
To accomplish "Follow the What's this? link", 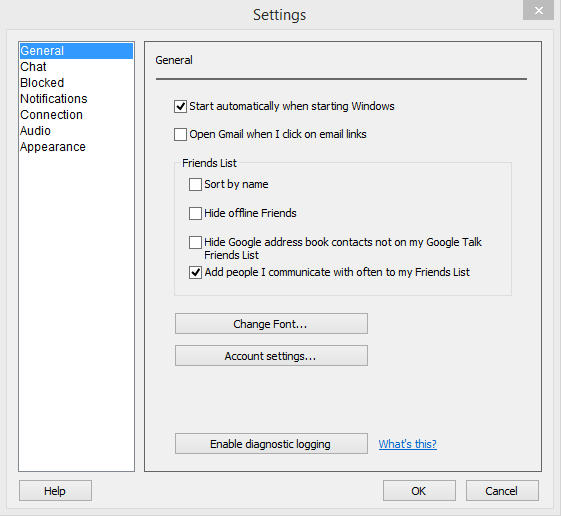I will click(x=408, y=444).
